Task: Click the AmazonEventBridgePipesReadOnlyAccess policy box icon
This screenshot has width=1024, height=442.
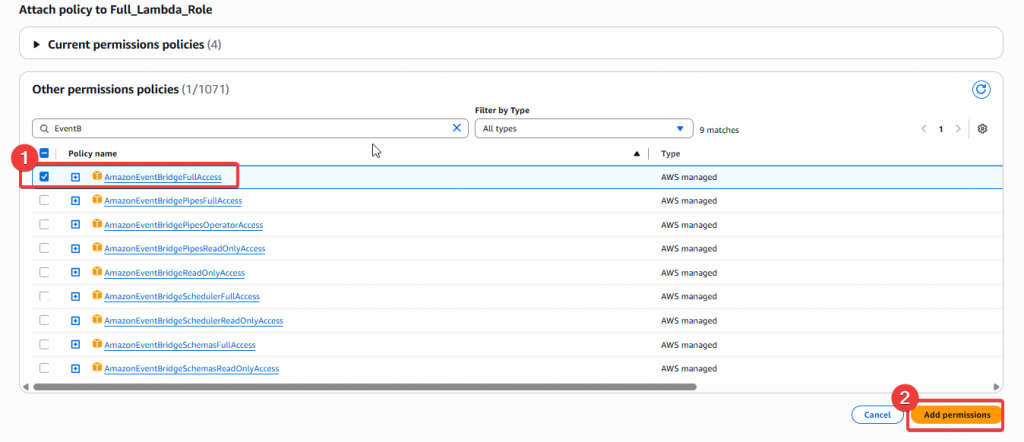Action: [x=97, y=248]
